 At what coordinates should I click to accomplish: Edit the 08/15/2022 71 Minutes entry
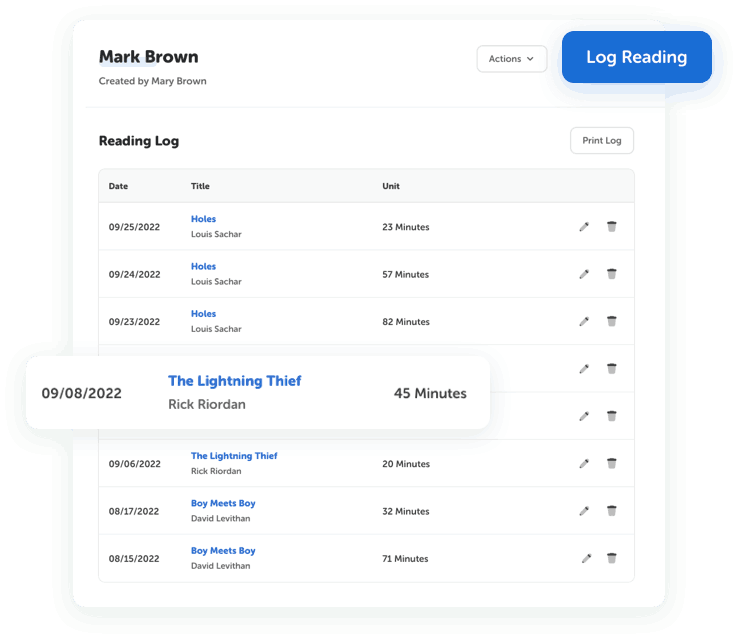click(x=584, y=559)
